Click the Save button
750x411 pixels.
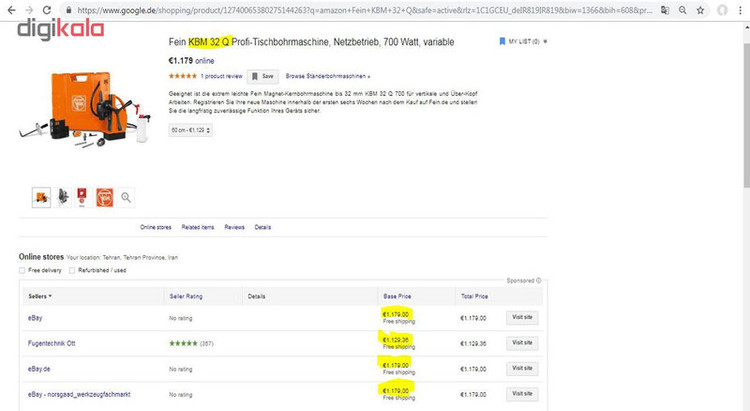(263, 75)
